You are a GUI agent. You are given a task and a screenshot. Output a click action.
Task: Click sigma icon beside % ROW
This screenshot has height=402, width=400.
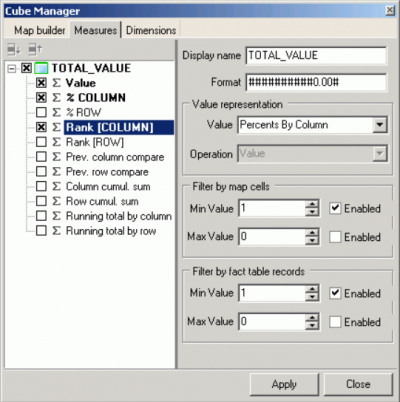coord(56,112)
